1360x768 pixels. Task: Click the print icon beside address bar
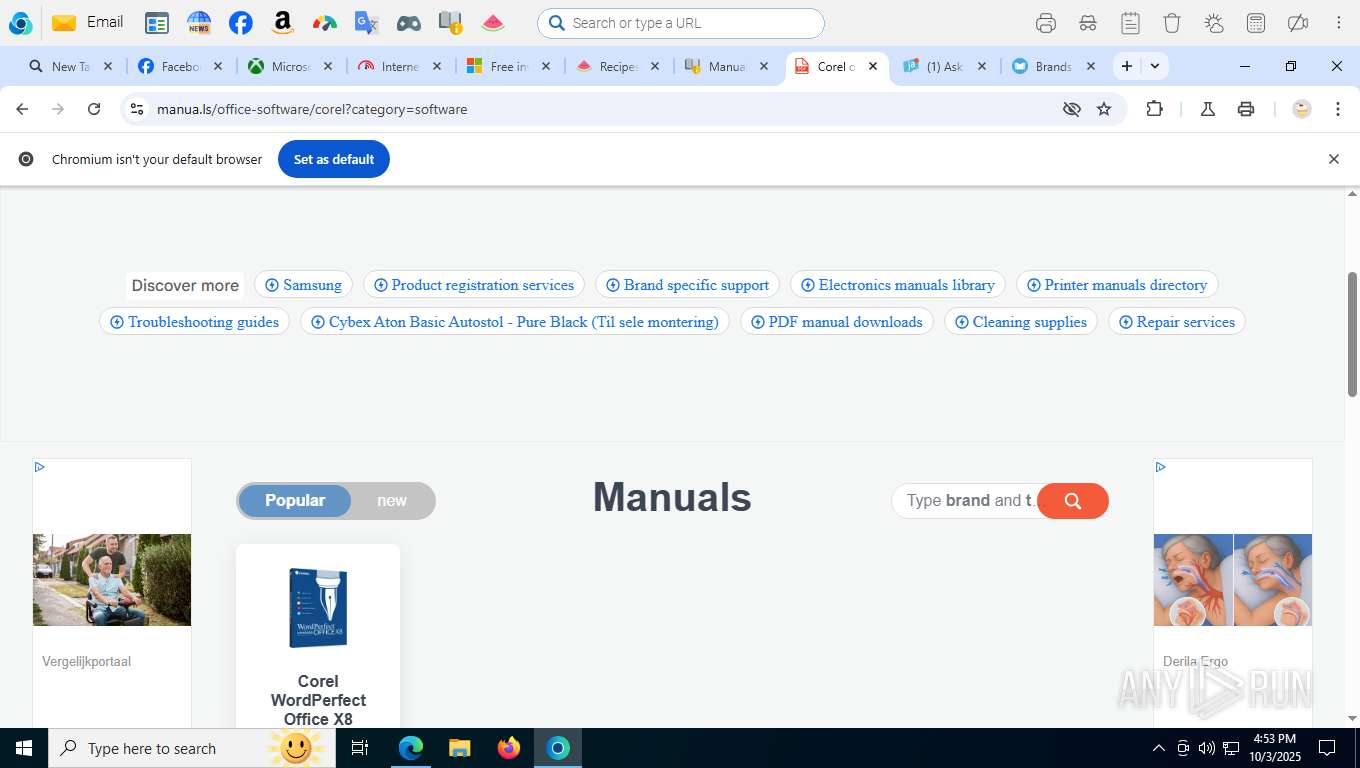pyautogui.click(x=1246, y=109)
